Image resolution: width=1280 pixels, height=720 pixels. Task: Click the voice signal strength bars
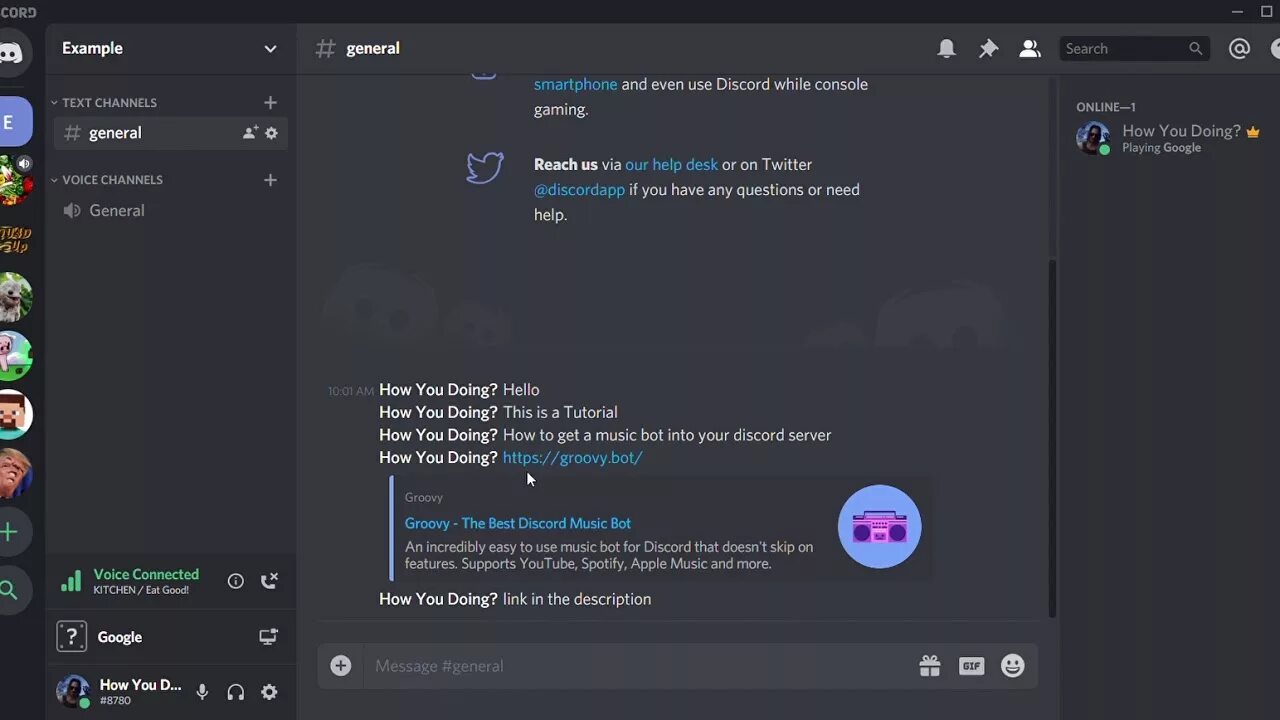71,581
